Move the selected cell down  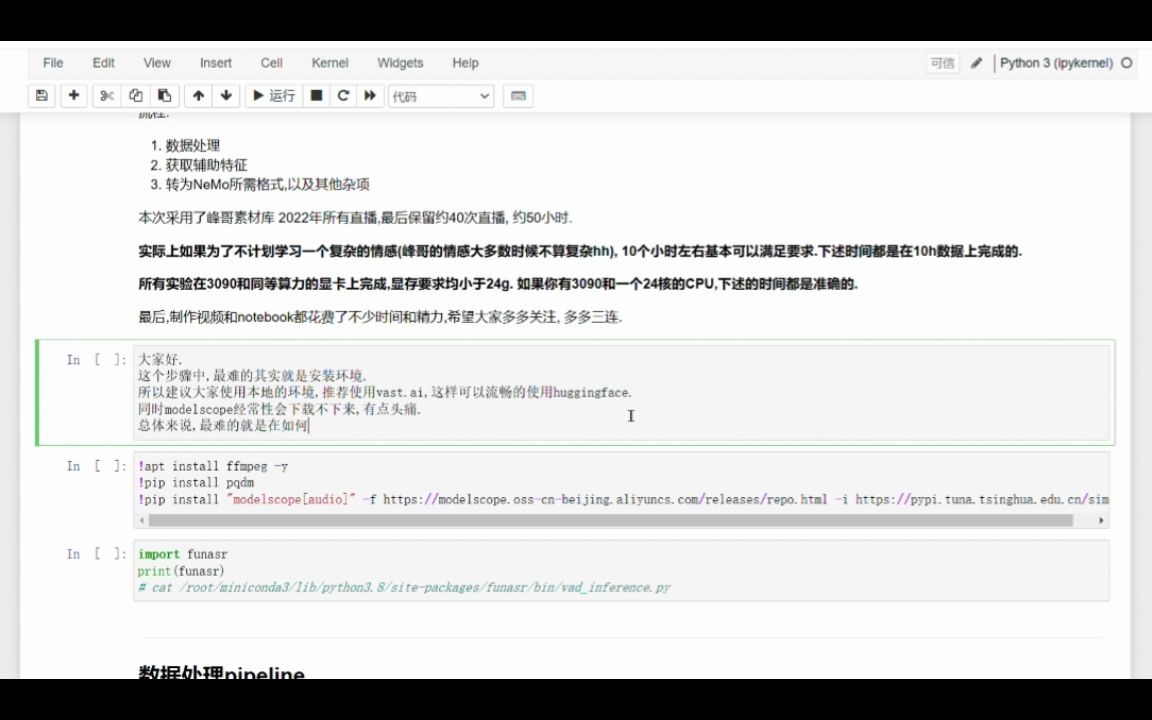226,95
